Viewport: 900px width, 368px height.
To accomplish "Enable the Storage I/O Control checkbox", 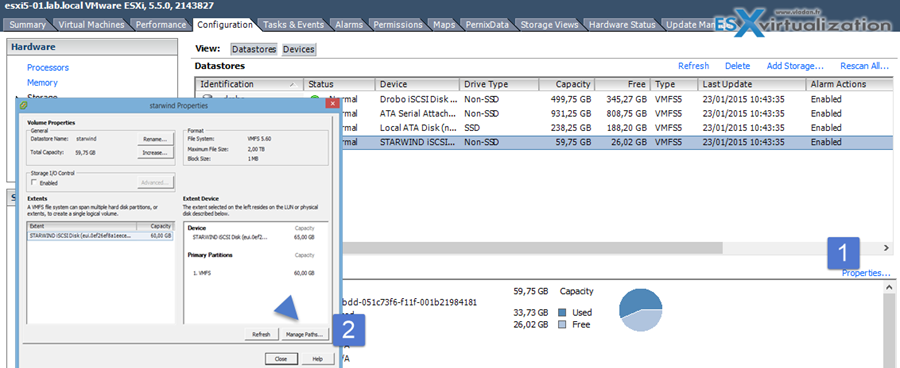I will click(34, 183).
